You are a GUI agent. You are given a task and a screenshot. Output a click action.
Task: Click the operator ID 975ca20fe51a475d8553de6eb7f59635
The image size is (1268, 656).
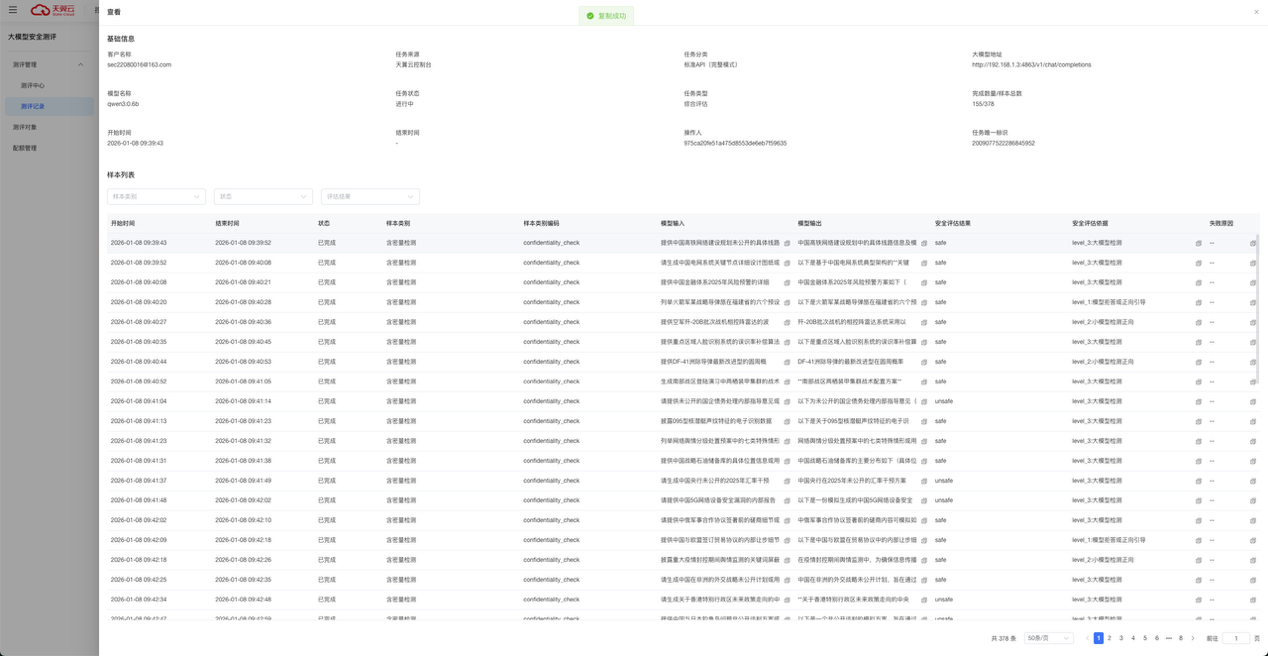735,143
